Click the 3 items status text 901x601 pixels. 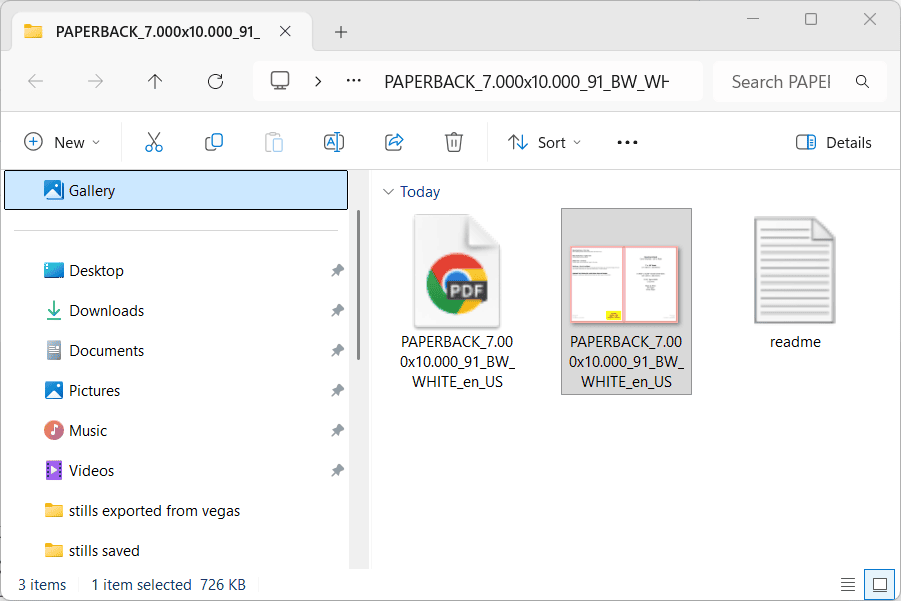tap(42, 585)
